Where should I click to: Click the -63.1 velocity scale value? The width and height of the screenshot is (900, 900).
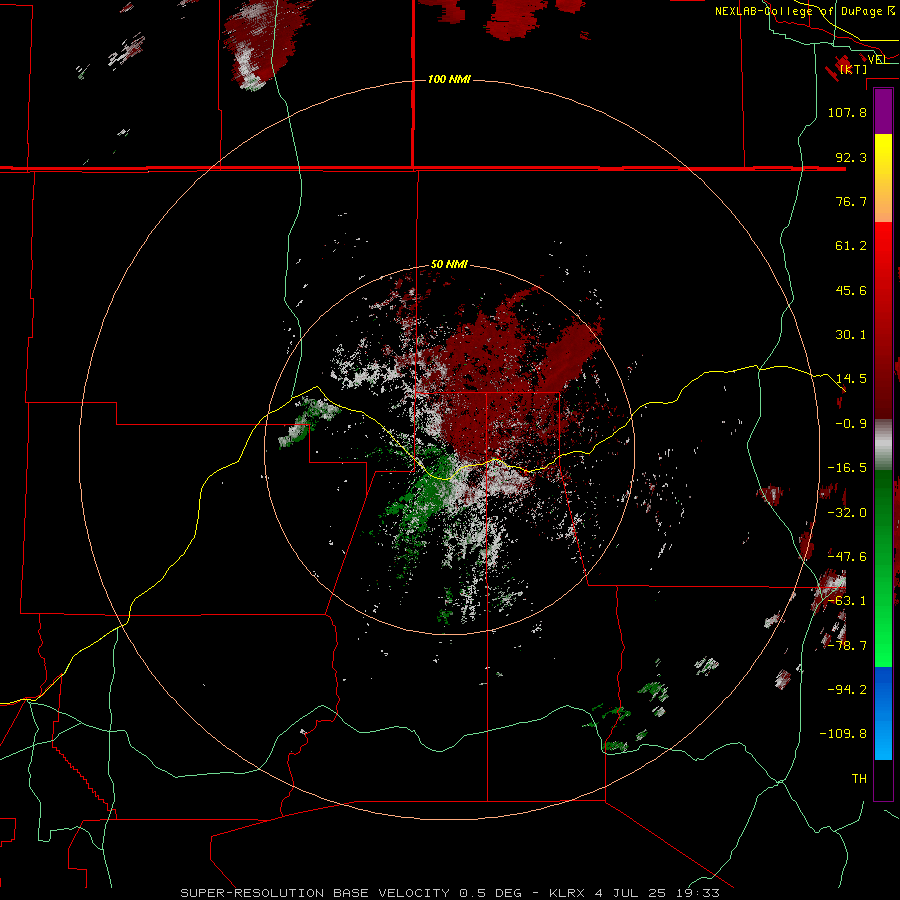[x=847, y=601]
